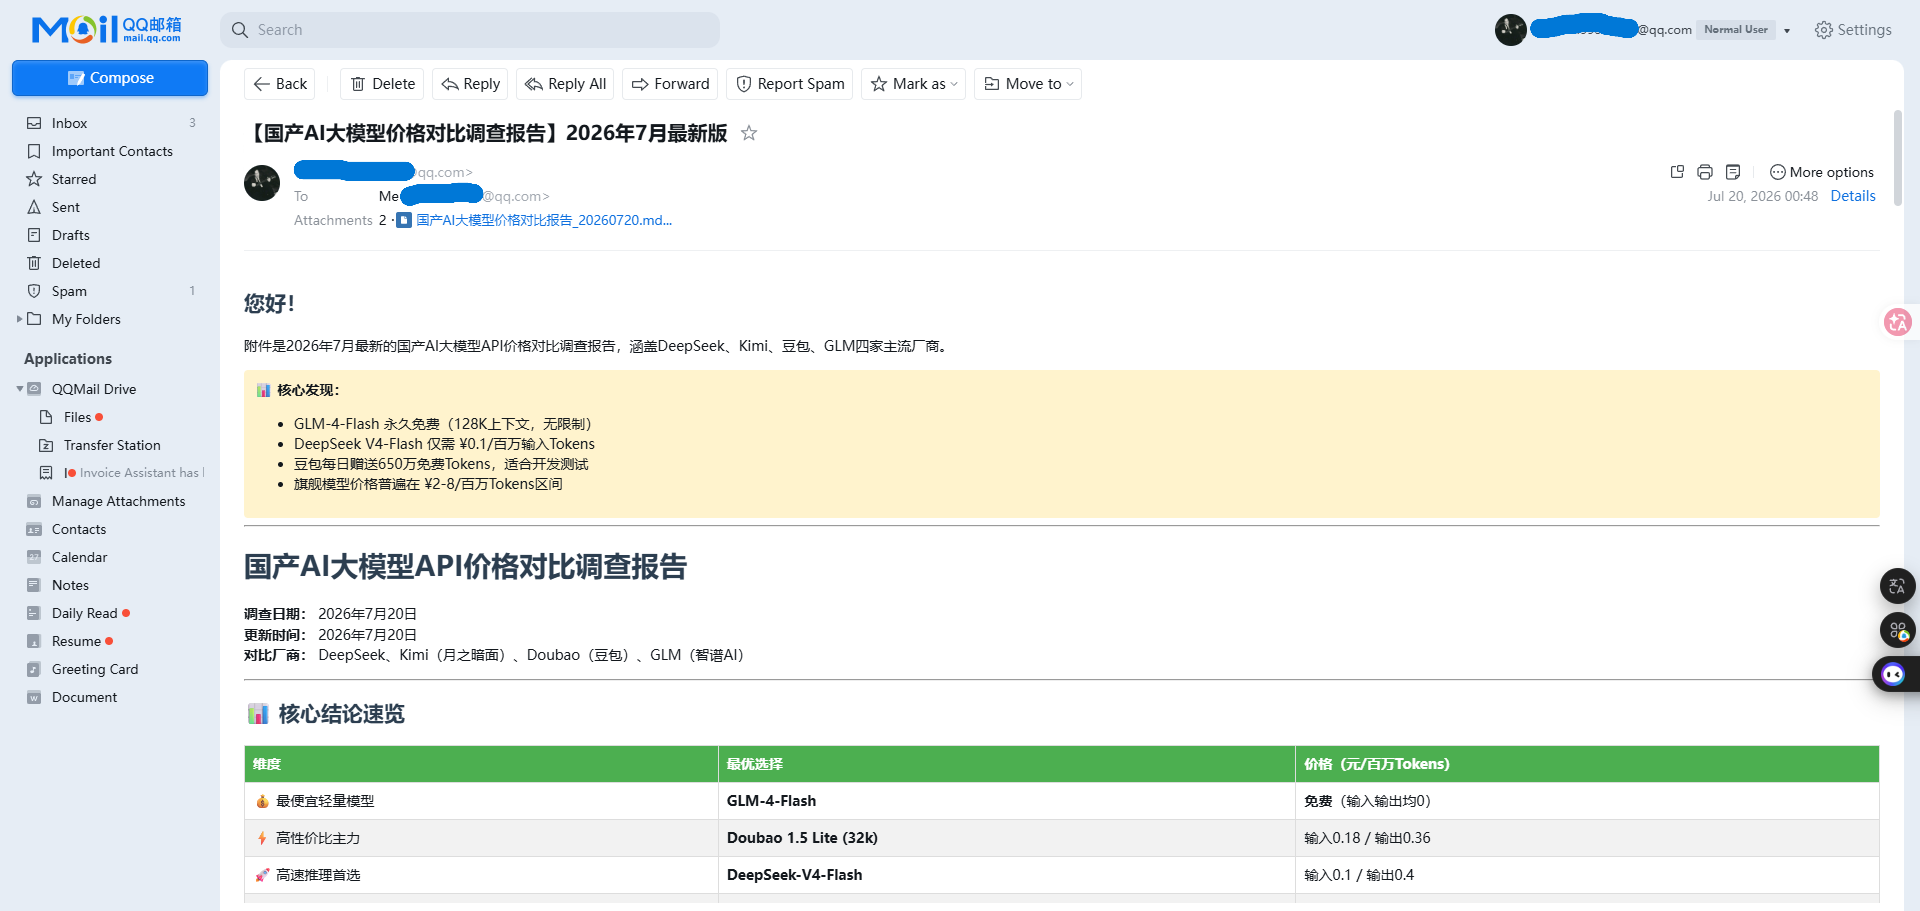The height and width of the screenshot is (911, 1920).
Task: Click the translate floating pink icon
Action: 1897,322
